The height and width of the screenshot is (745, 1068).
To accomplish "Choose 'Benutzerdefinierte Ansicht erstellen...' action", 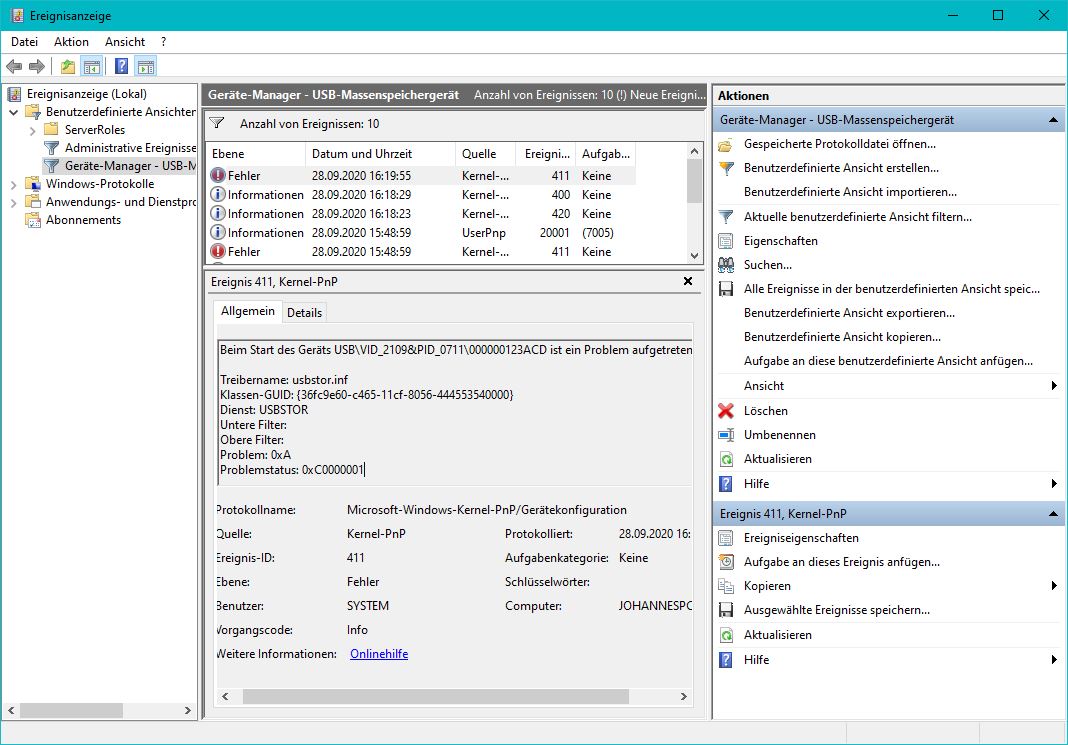I will pyautogui.click(x=841, y=168).
